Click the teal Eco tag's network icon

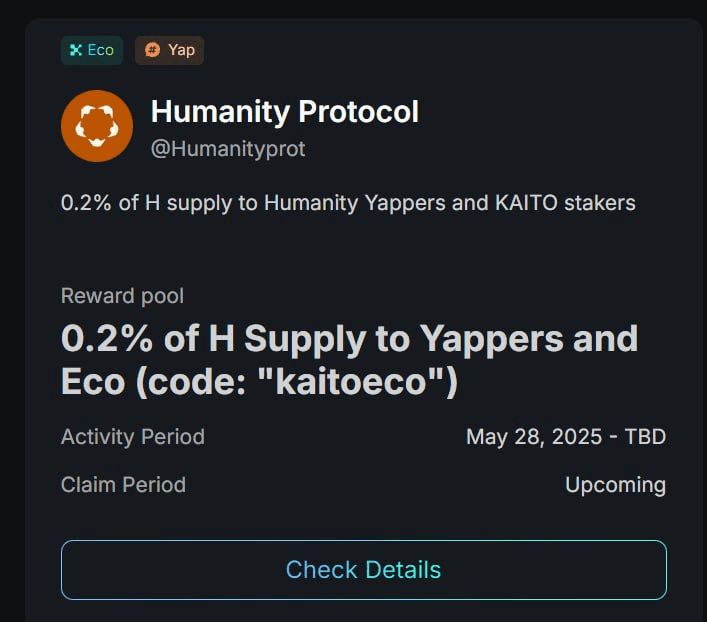pos(76,50)
